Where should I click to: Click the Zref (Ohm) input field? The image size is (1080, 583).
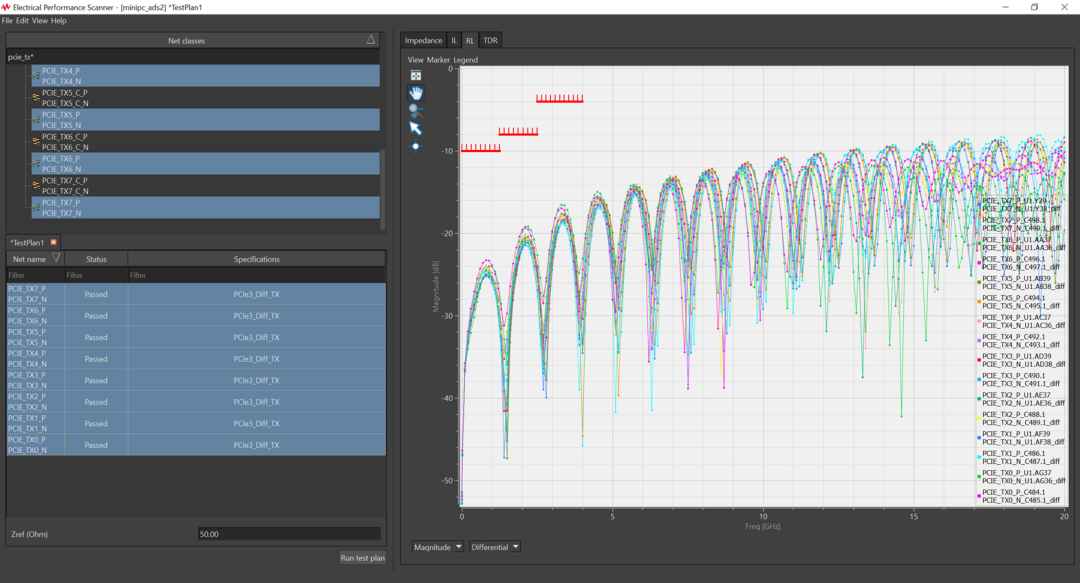click(289, 534)
